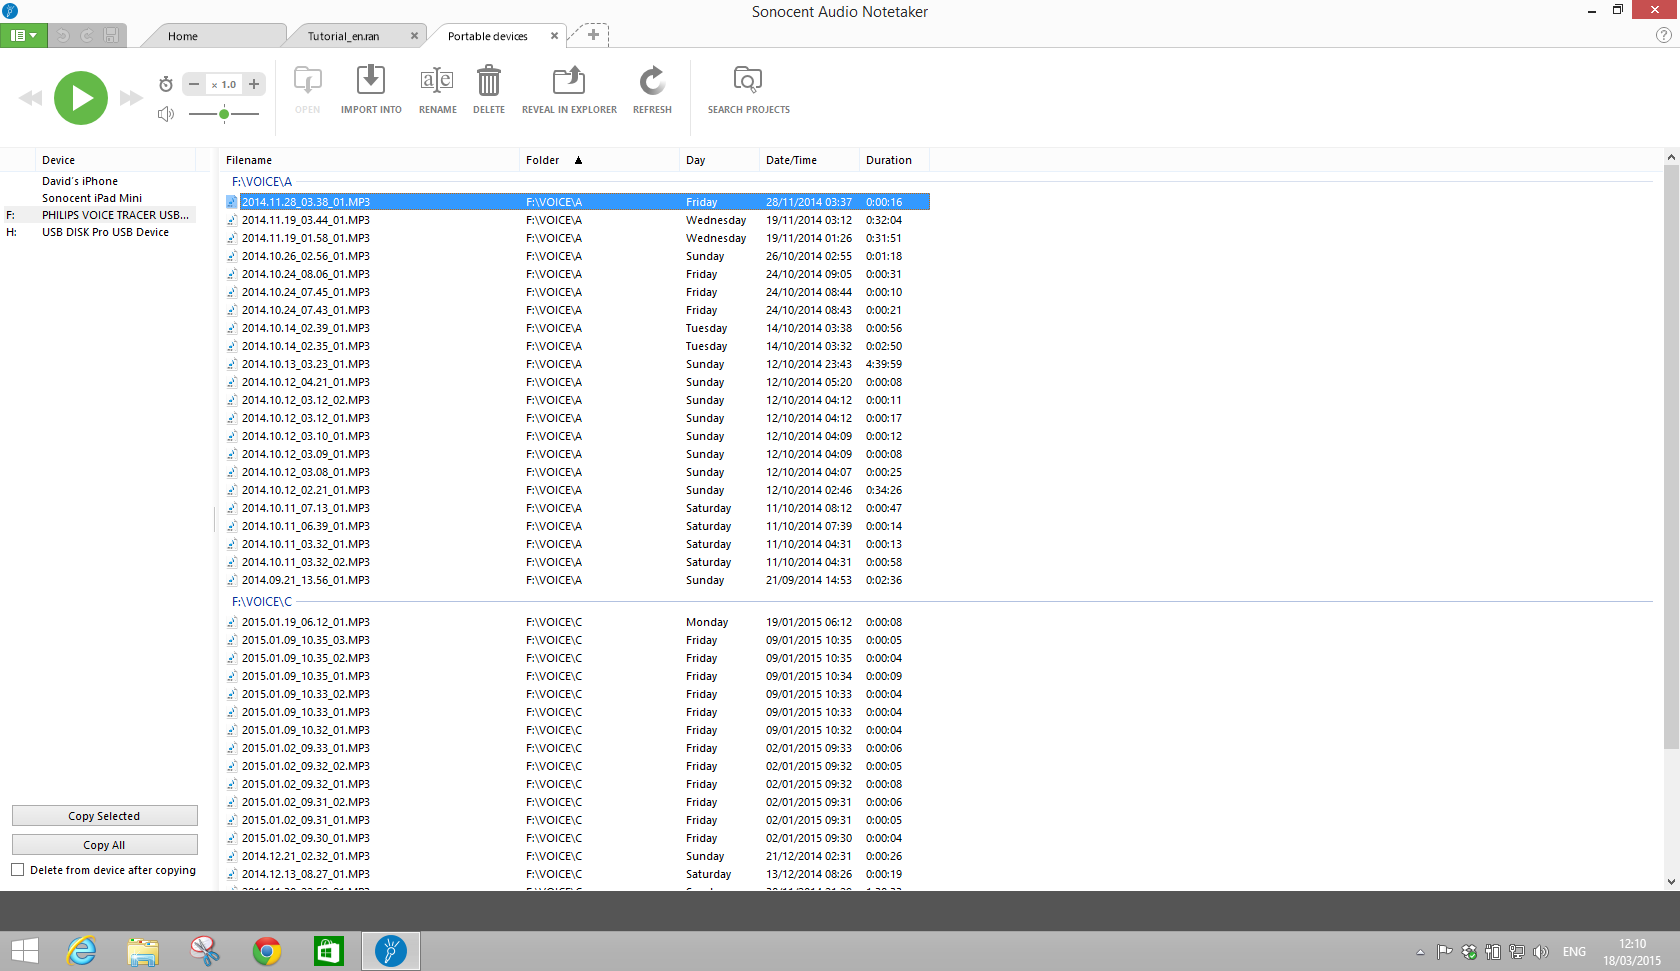Open a new tab with plus
This screenshot has width=1680, height=971.
[x=593, y=35]
